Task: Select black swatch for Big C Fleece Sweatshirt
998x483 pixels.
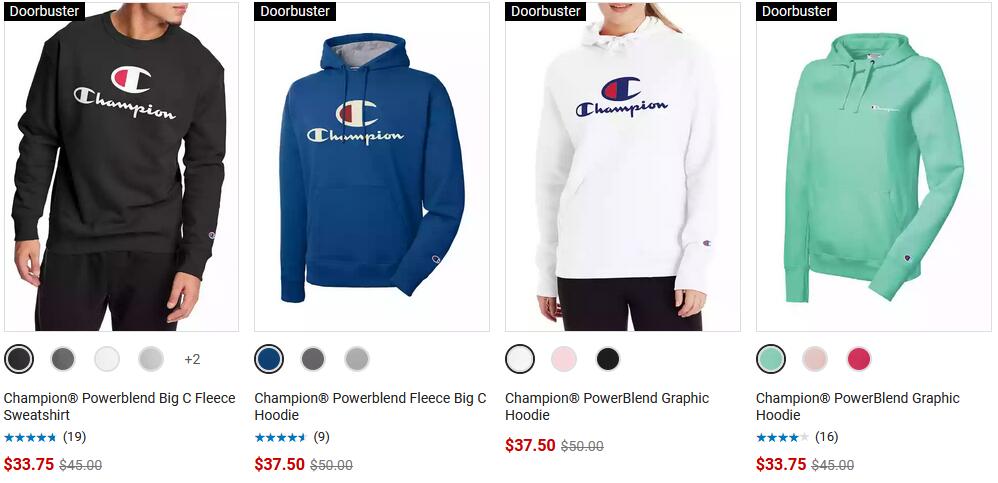Action: coord(19,359)
